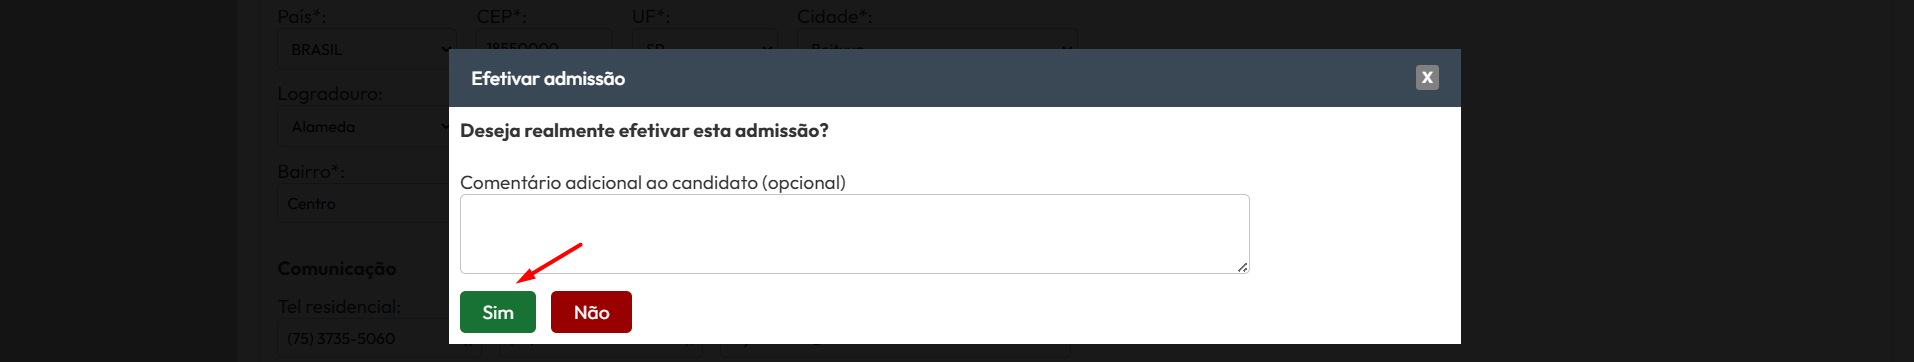
Task: Click the Comentário adicional ao candidato label
Action: pos(653,183)
